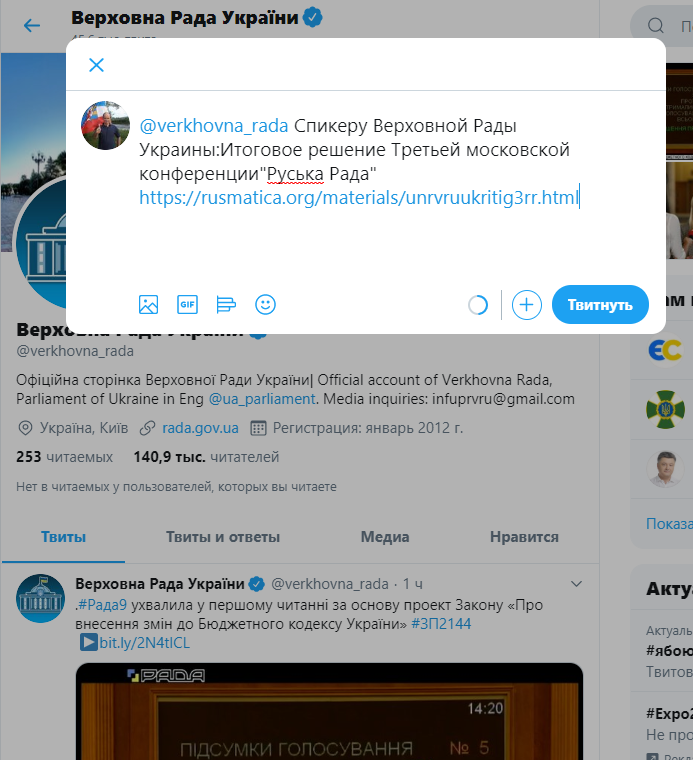Image resolution: width=693 pixels, height=760 pixels.
Task: Click the composer's profile avatar
Action: click(105, 125)
